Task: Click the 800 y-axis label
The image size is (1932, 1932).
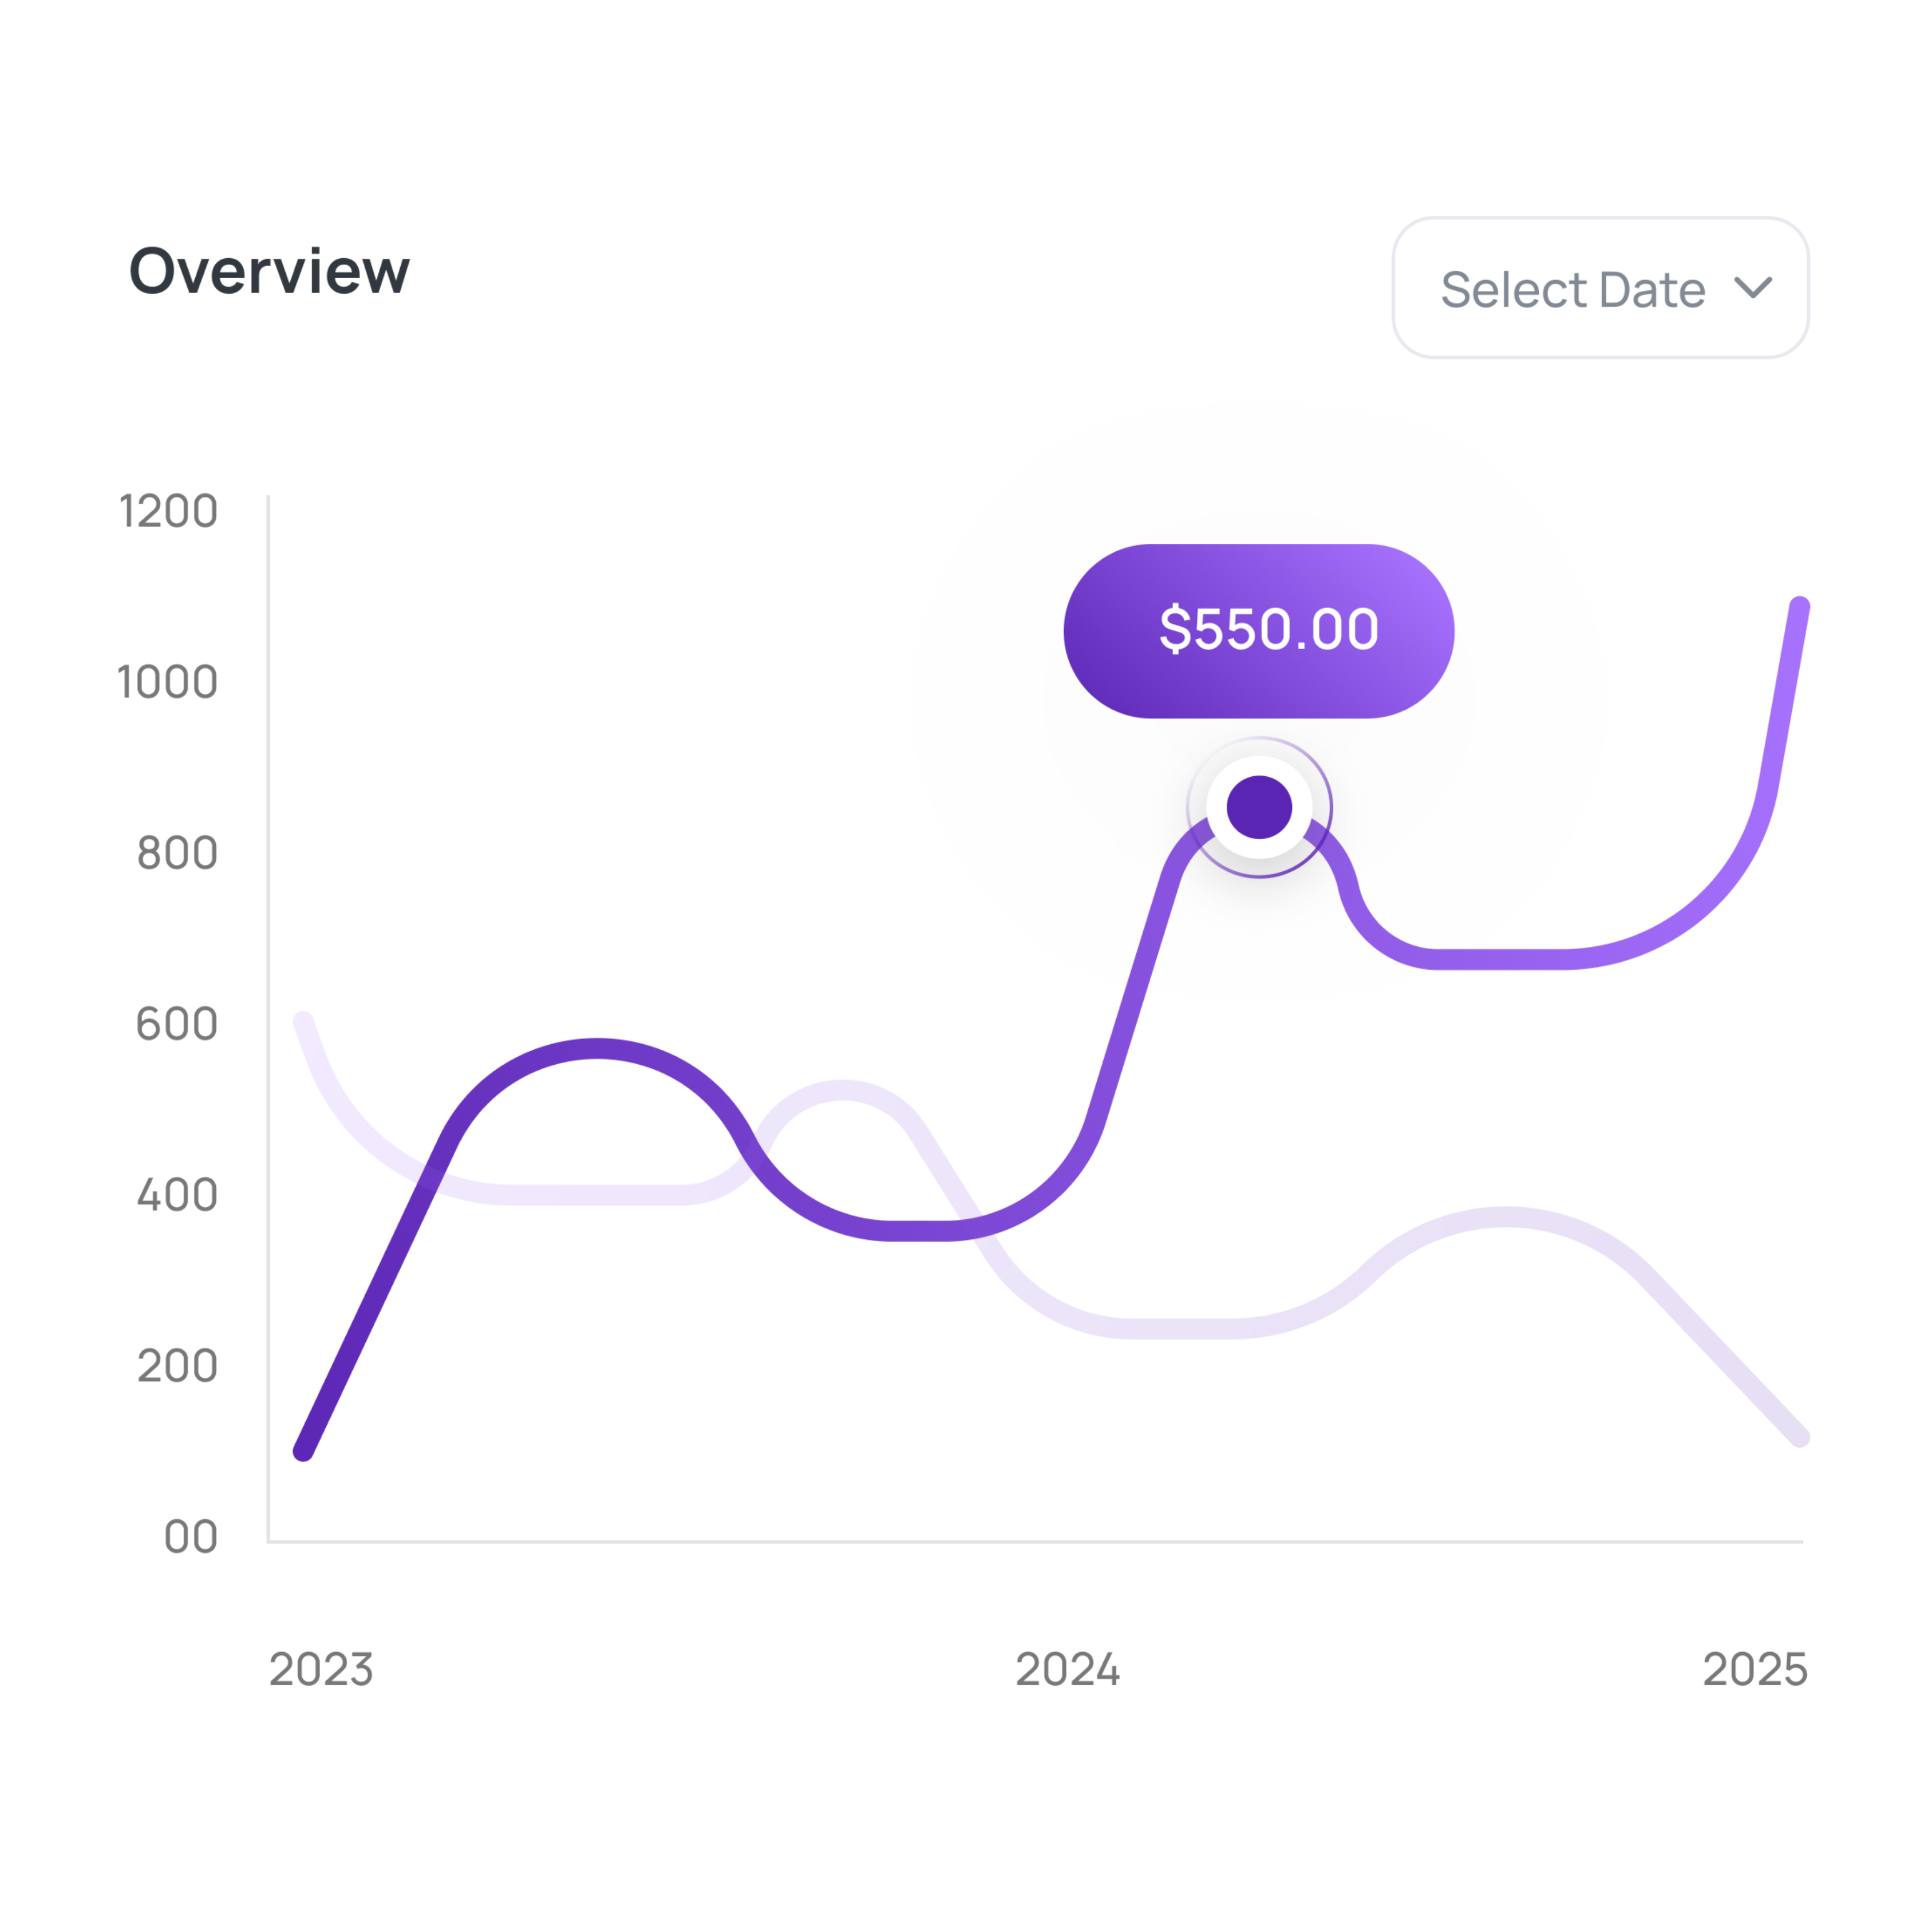Action: pos(177,853)
